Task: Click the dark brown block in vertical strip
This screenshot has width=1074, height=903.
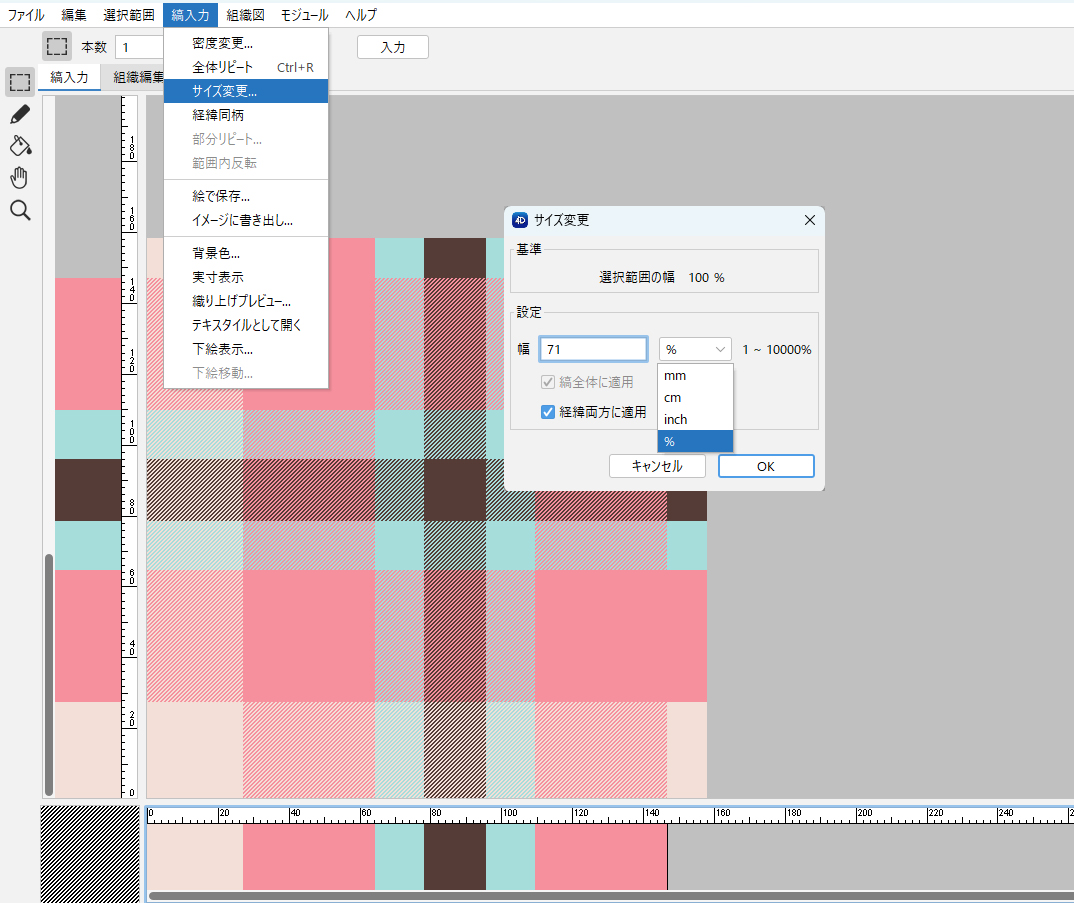Action: (88, 490)
